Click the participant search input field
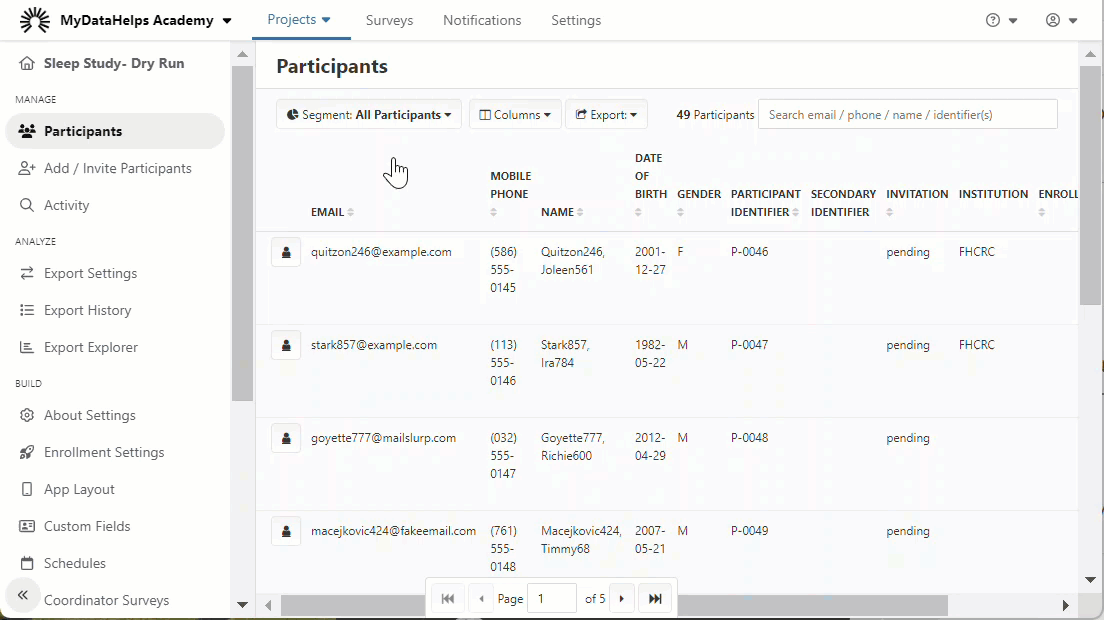The image size is (1104, 620). (x=907, y=115)
